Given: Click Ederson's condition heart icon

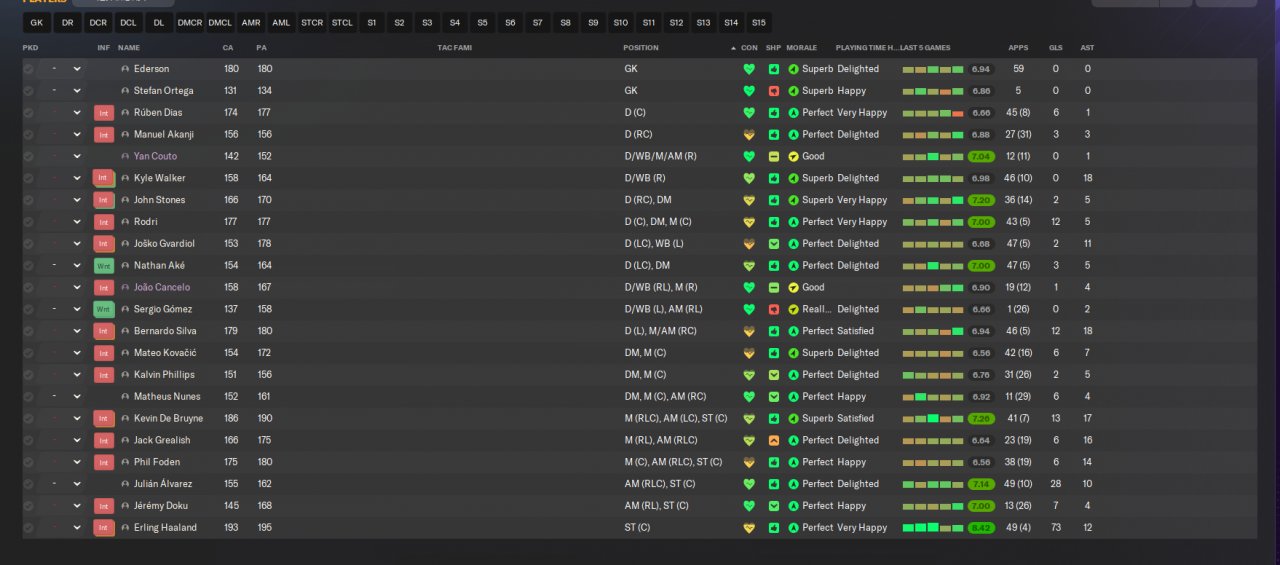Looking at the screenshot, I should point(748,69).
